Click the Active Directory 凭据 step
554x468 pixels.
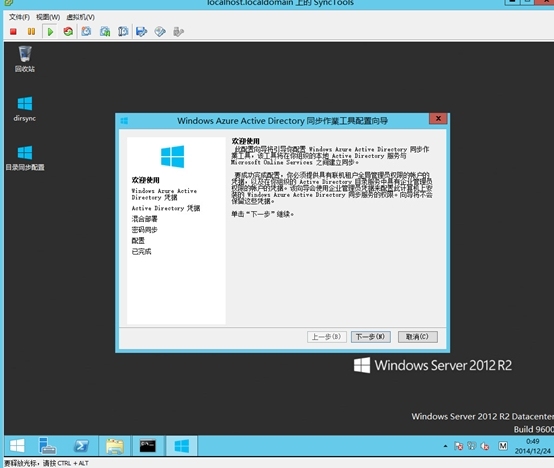tap(166, 208)
